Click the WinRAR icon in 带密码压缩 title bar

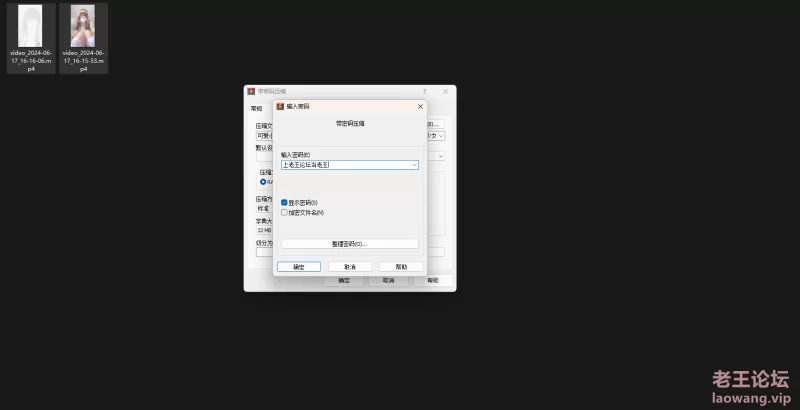pyautogui.click(x=252, y=91)
